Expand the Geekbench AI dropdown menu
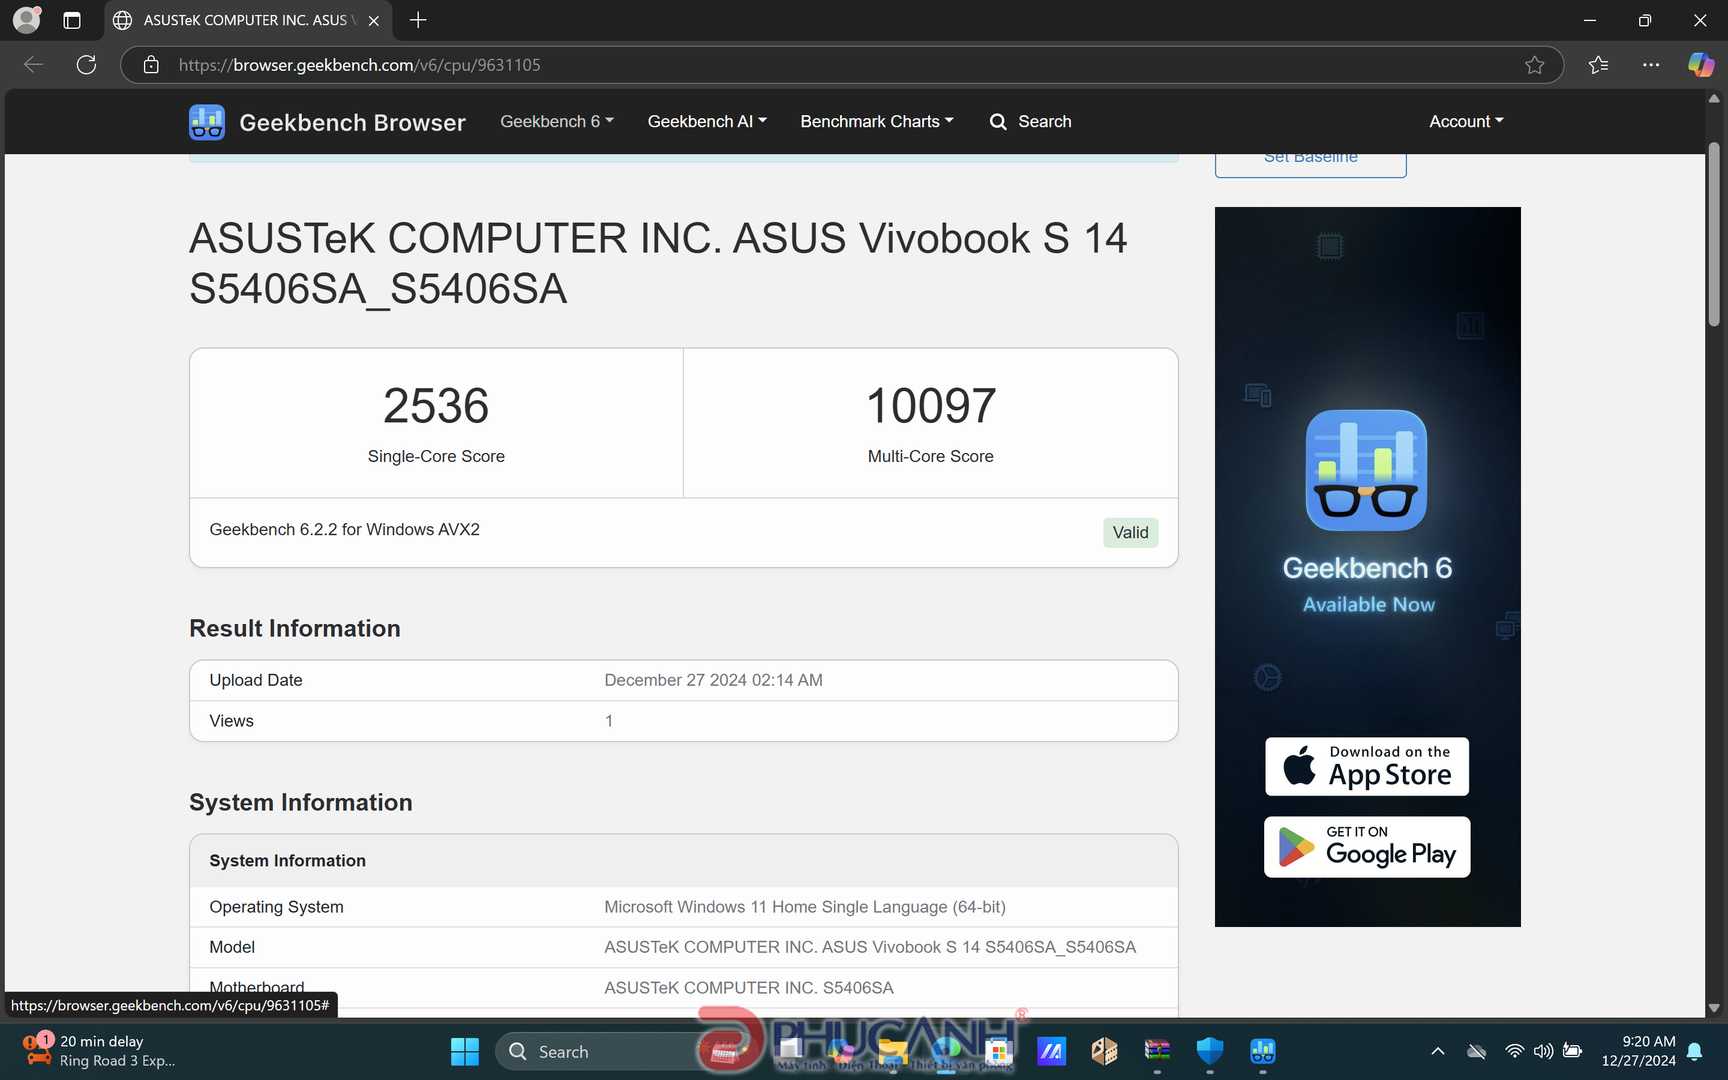The image size is (1728, 1080). [707, 122]
